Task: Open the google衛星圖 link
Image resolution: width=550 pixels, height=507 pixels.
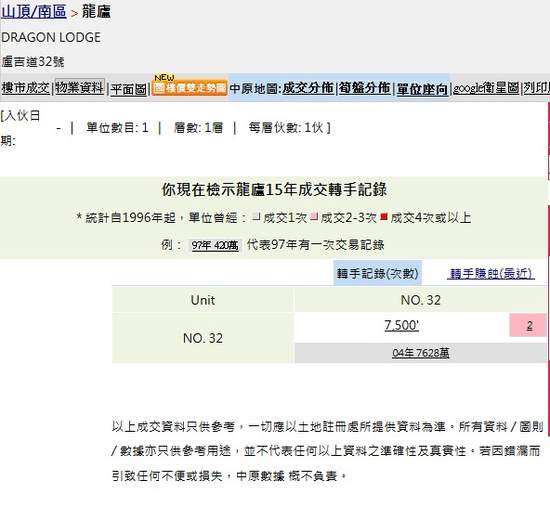Action: 486,88
